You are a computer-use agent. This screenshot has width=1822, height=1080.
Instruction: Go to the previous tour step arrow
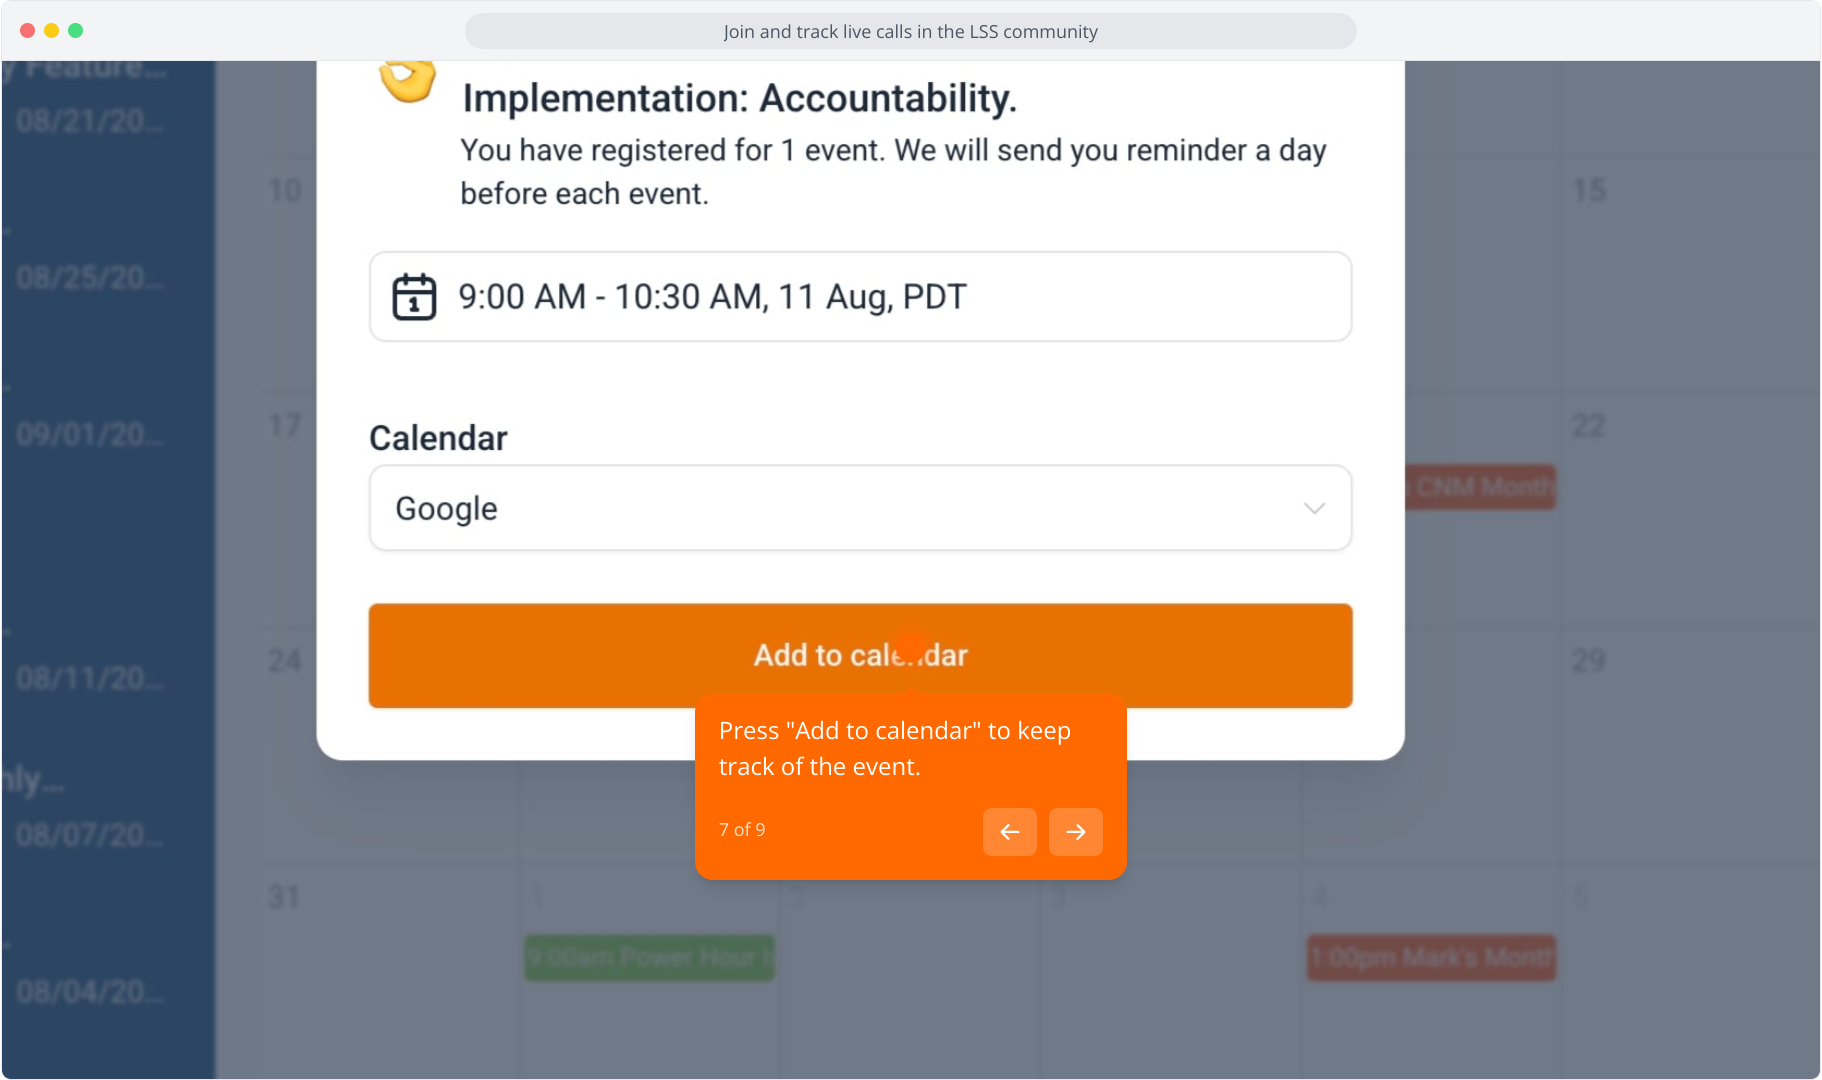point(1009,831)
